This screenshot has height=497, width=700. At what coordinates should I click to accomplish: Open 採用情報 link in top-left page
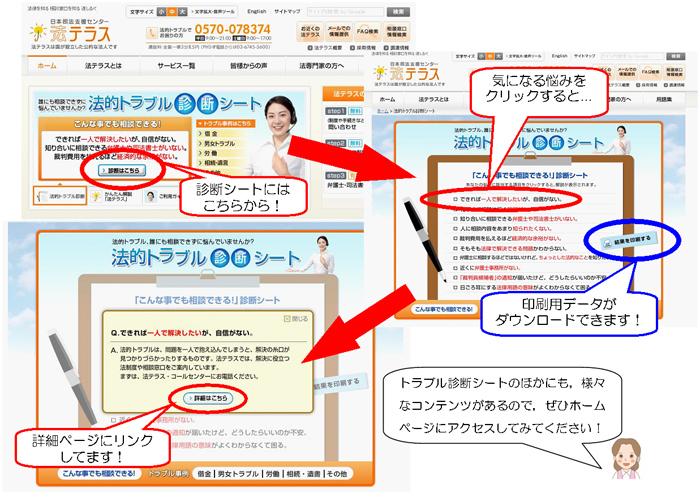[362, 48]
